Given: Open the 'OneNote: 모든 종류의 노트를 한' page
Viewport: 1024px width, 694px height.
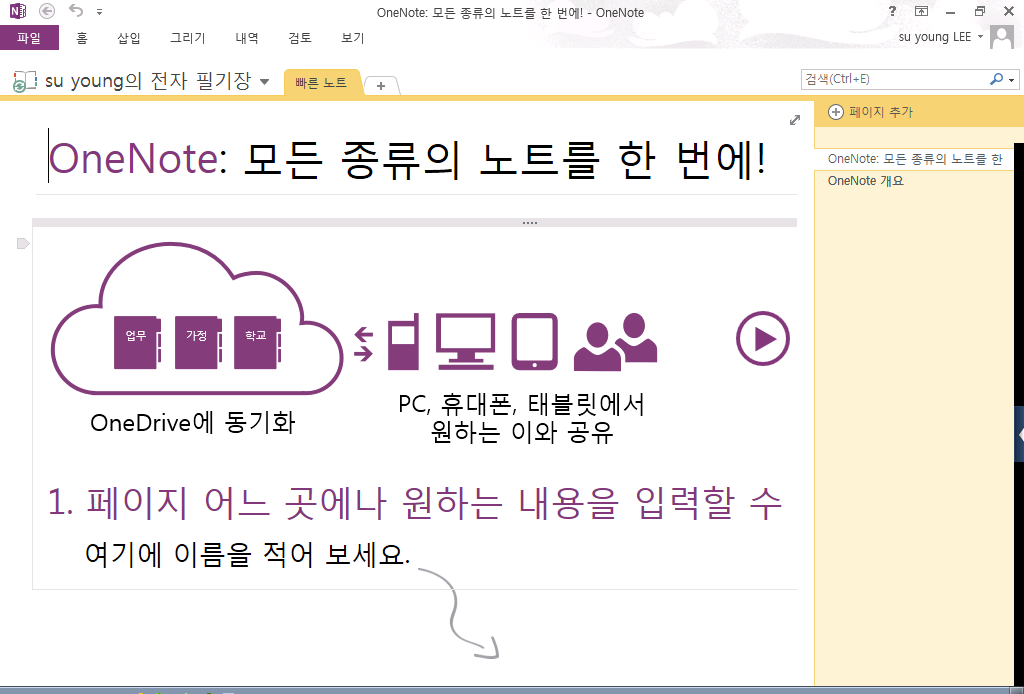Looking at the screenshot, I should pos(914,159).
